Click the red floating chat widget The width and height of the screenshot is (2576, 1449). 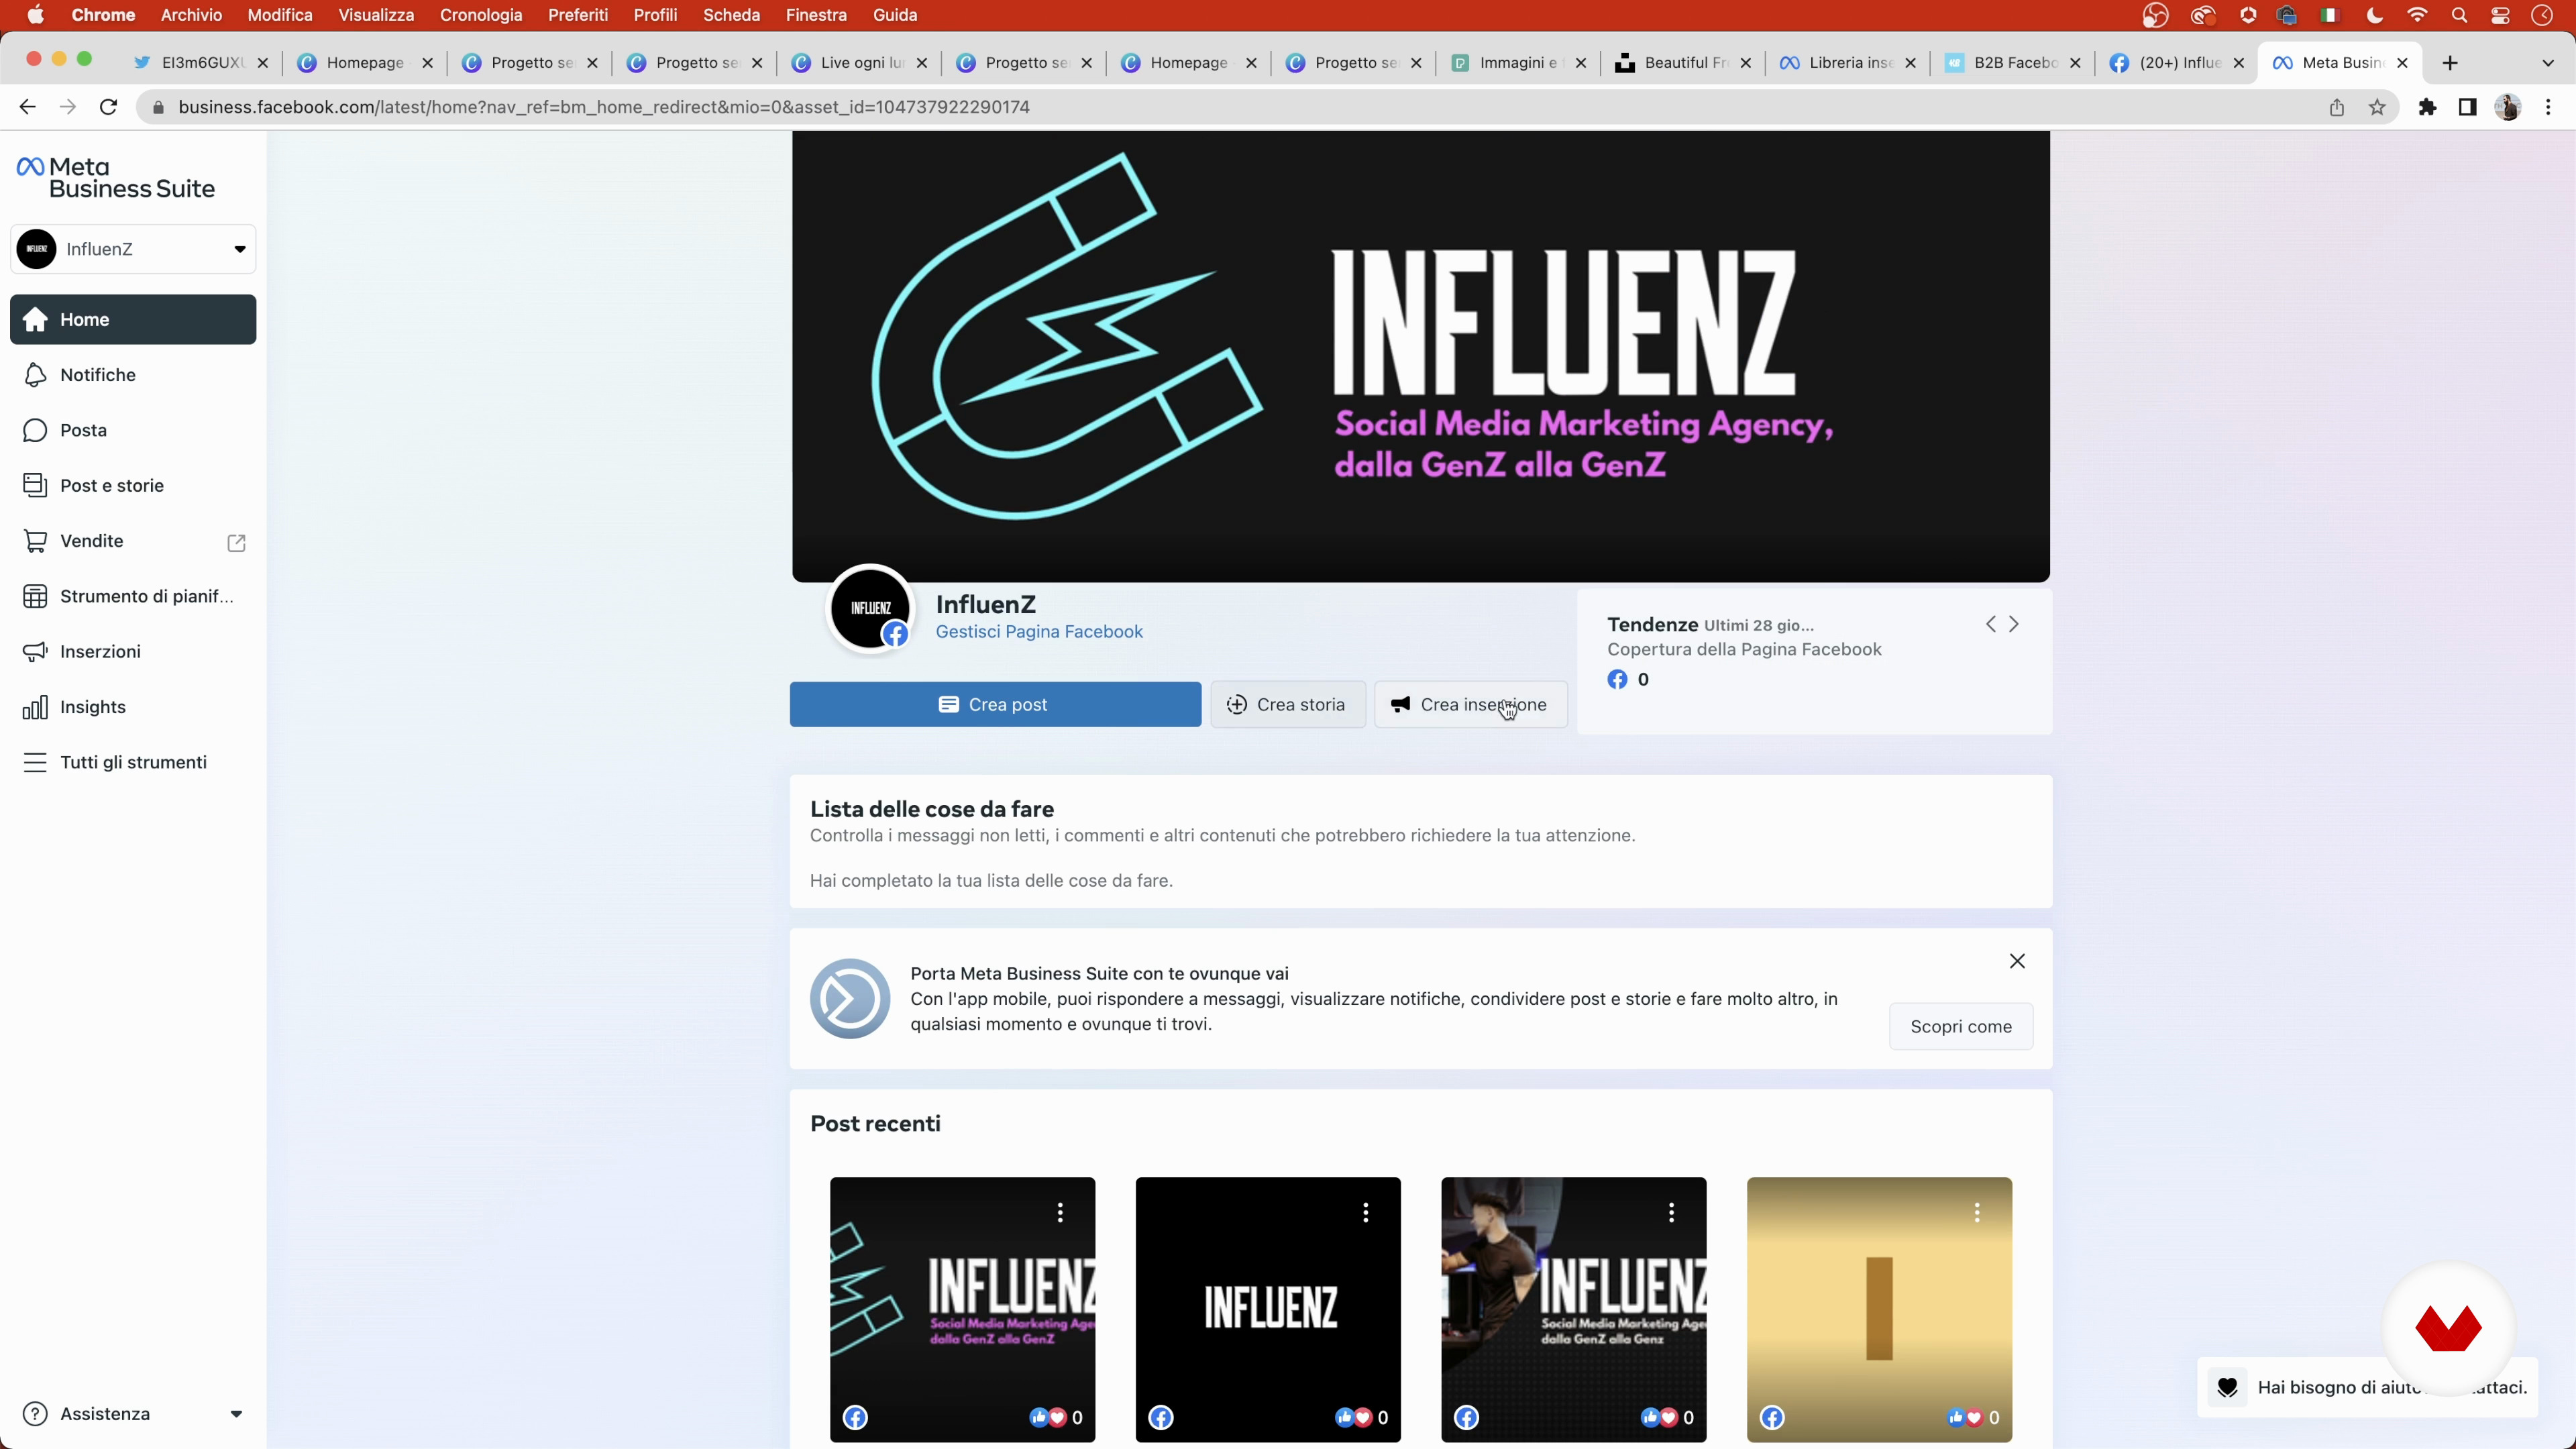(x=2448, y=1329)
